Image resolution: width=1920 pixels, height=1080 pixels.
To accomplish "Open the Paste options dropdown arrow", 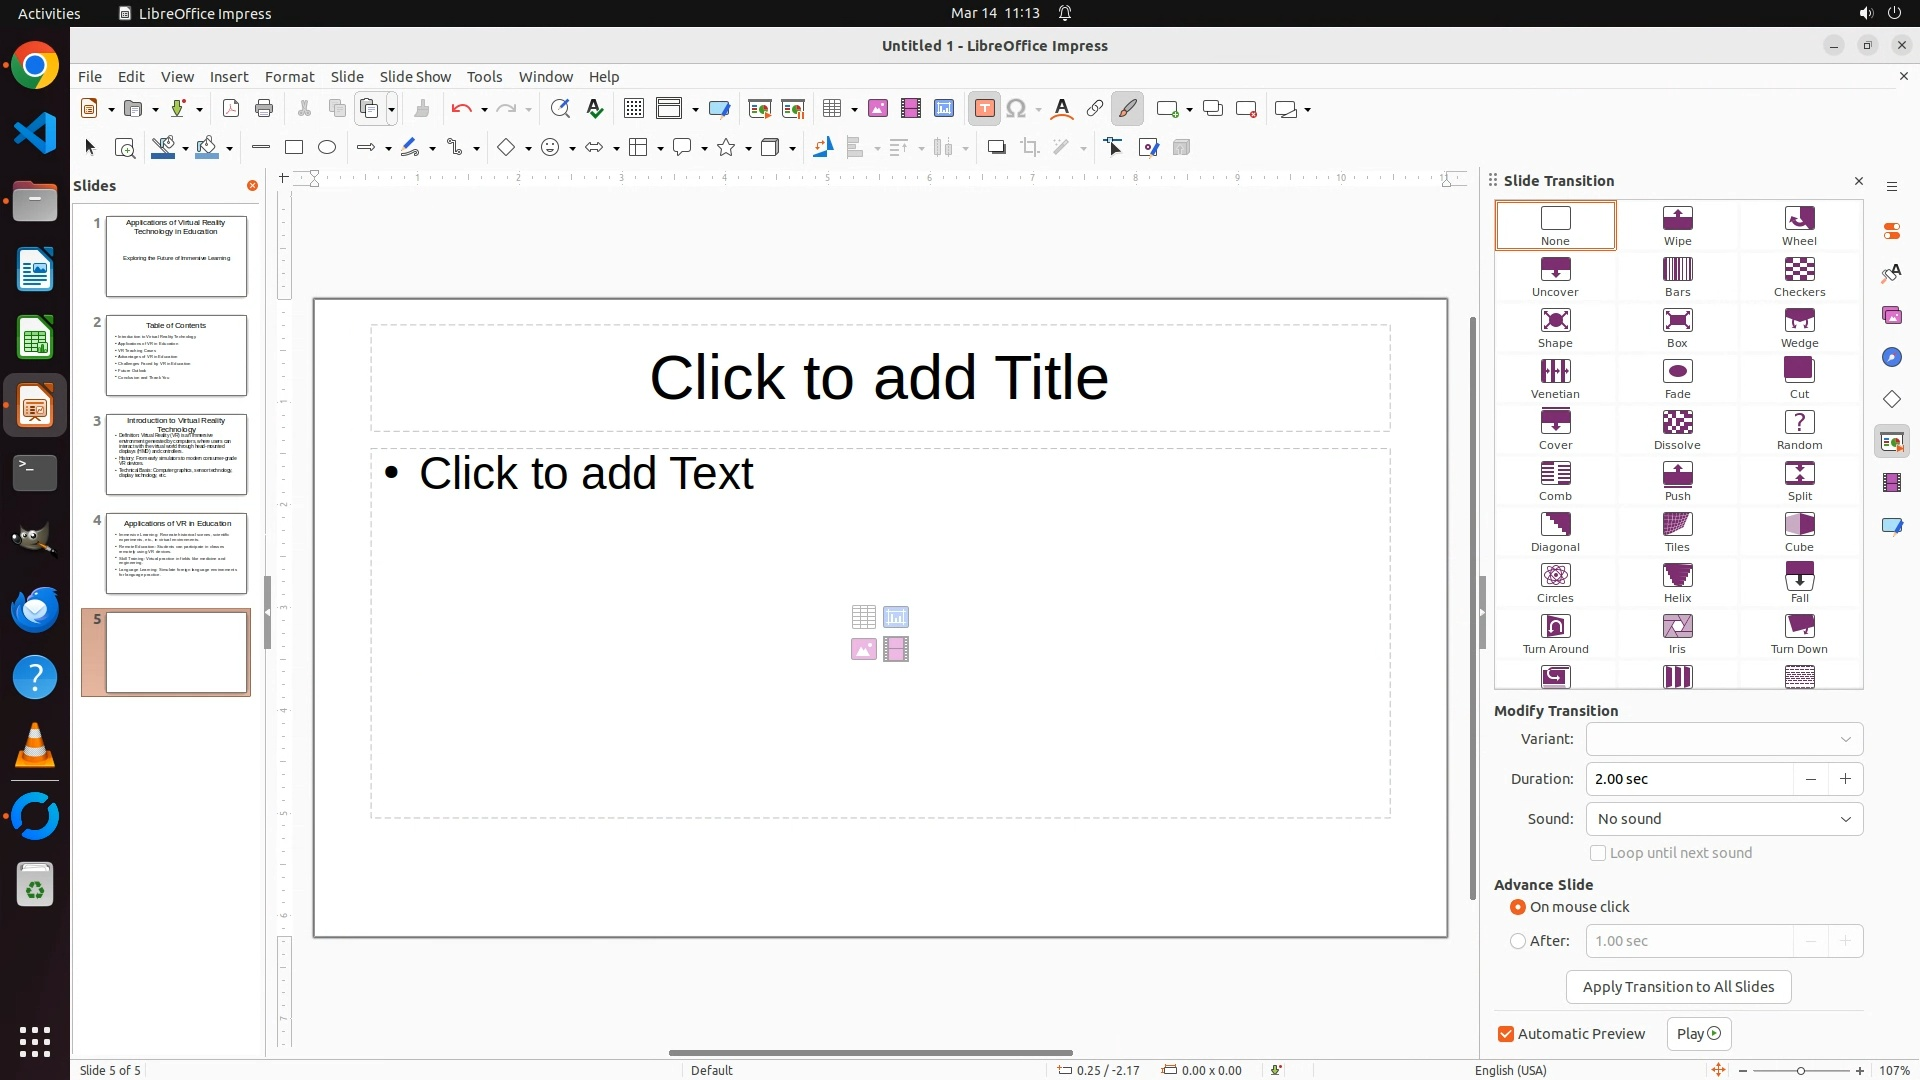I will coord(392,109).
